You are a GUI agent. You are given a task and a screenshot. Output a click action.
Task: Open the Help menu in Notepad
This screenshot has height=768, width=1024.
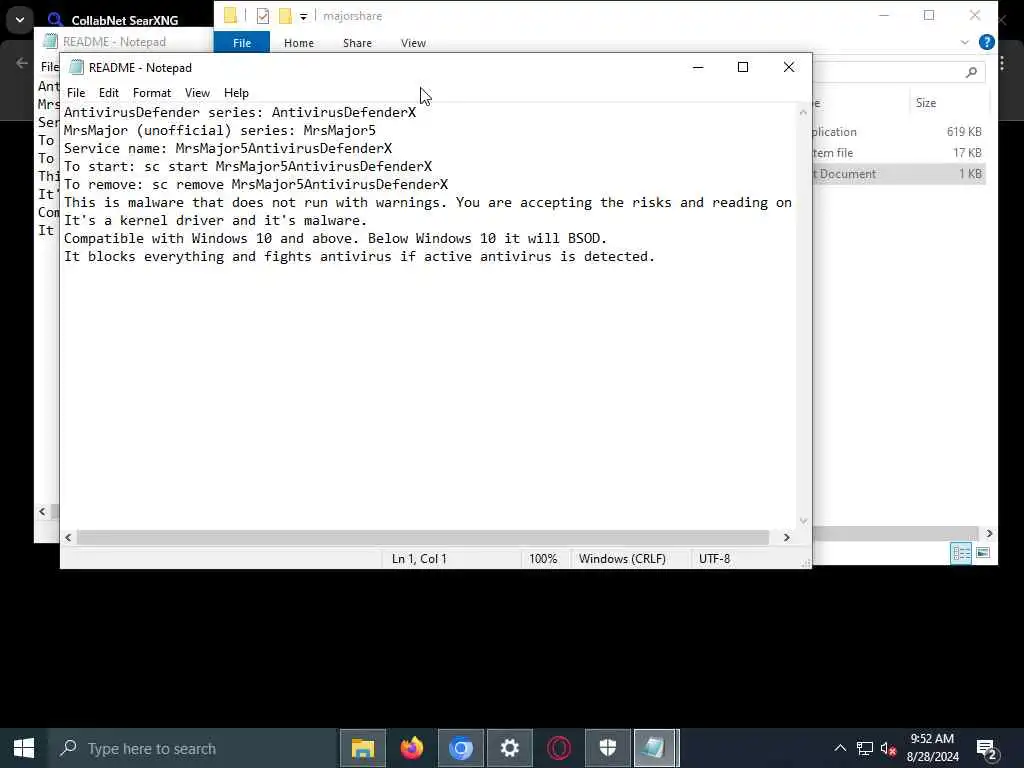click(236, 93)
